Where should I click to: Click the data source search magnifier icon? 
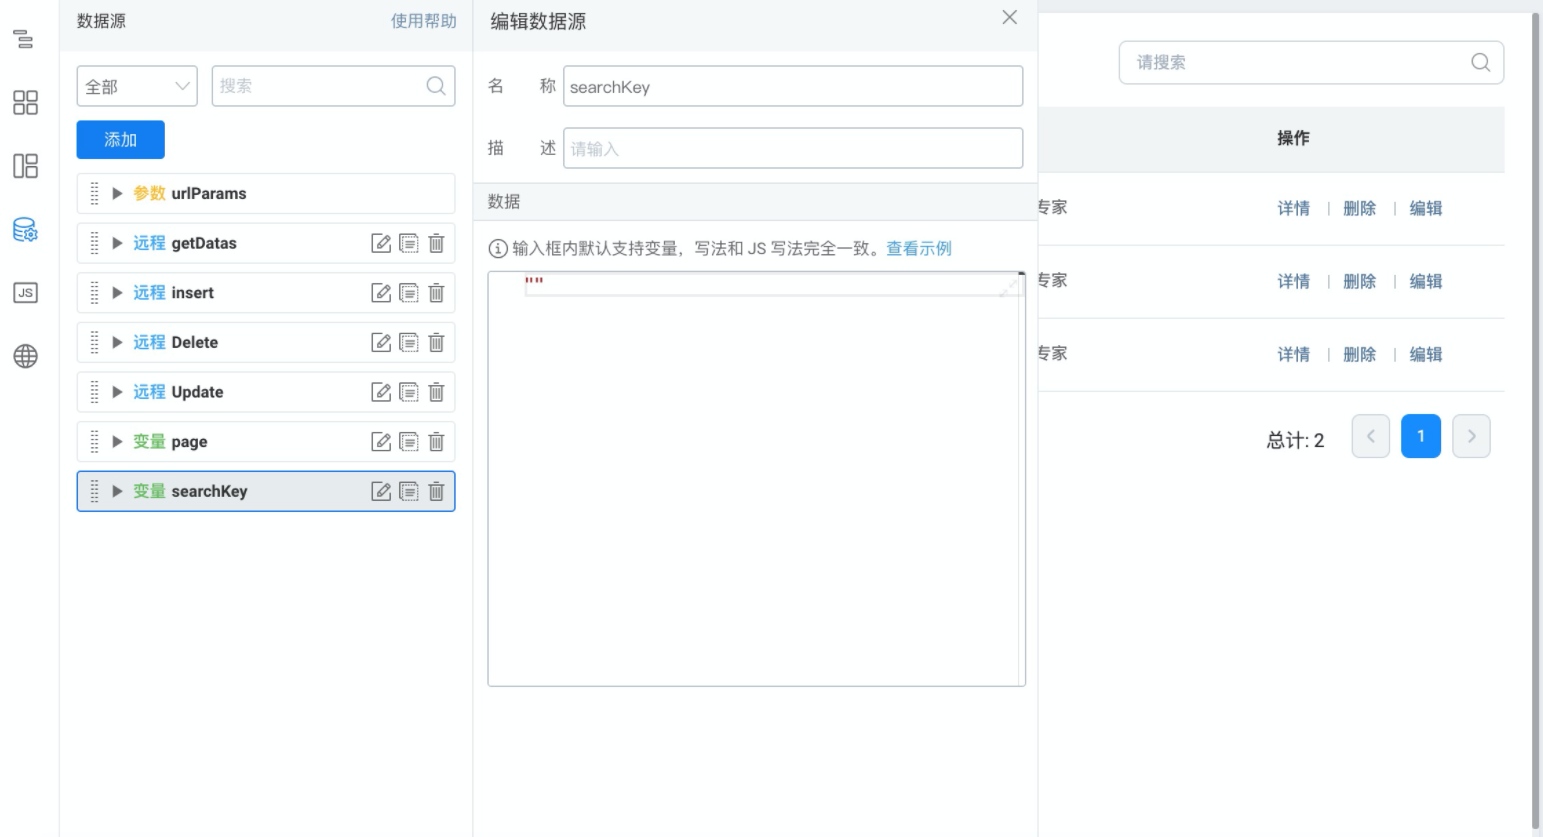pos(436,86)
